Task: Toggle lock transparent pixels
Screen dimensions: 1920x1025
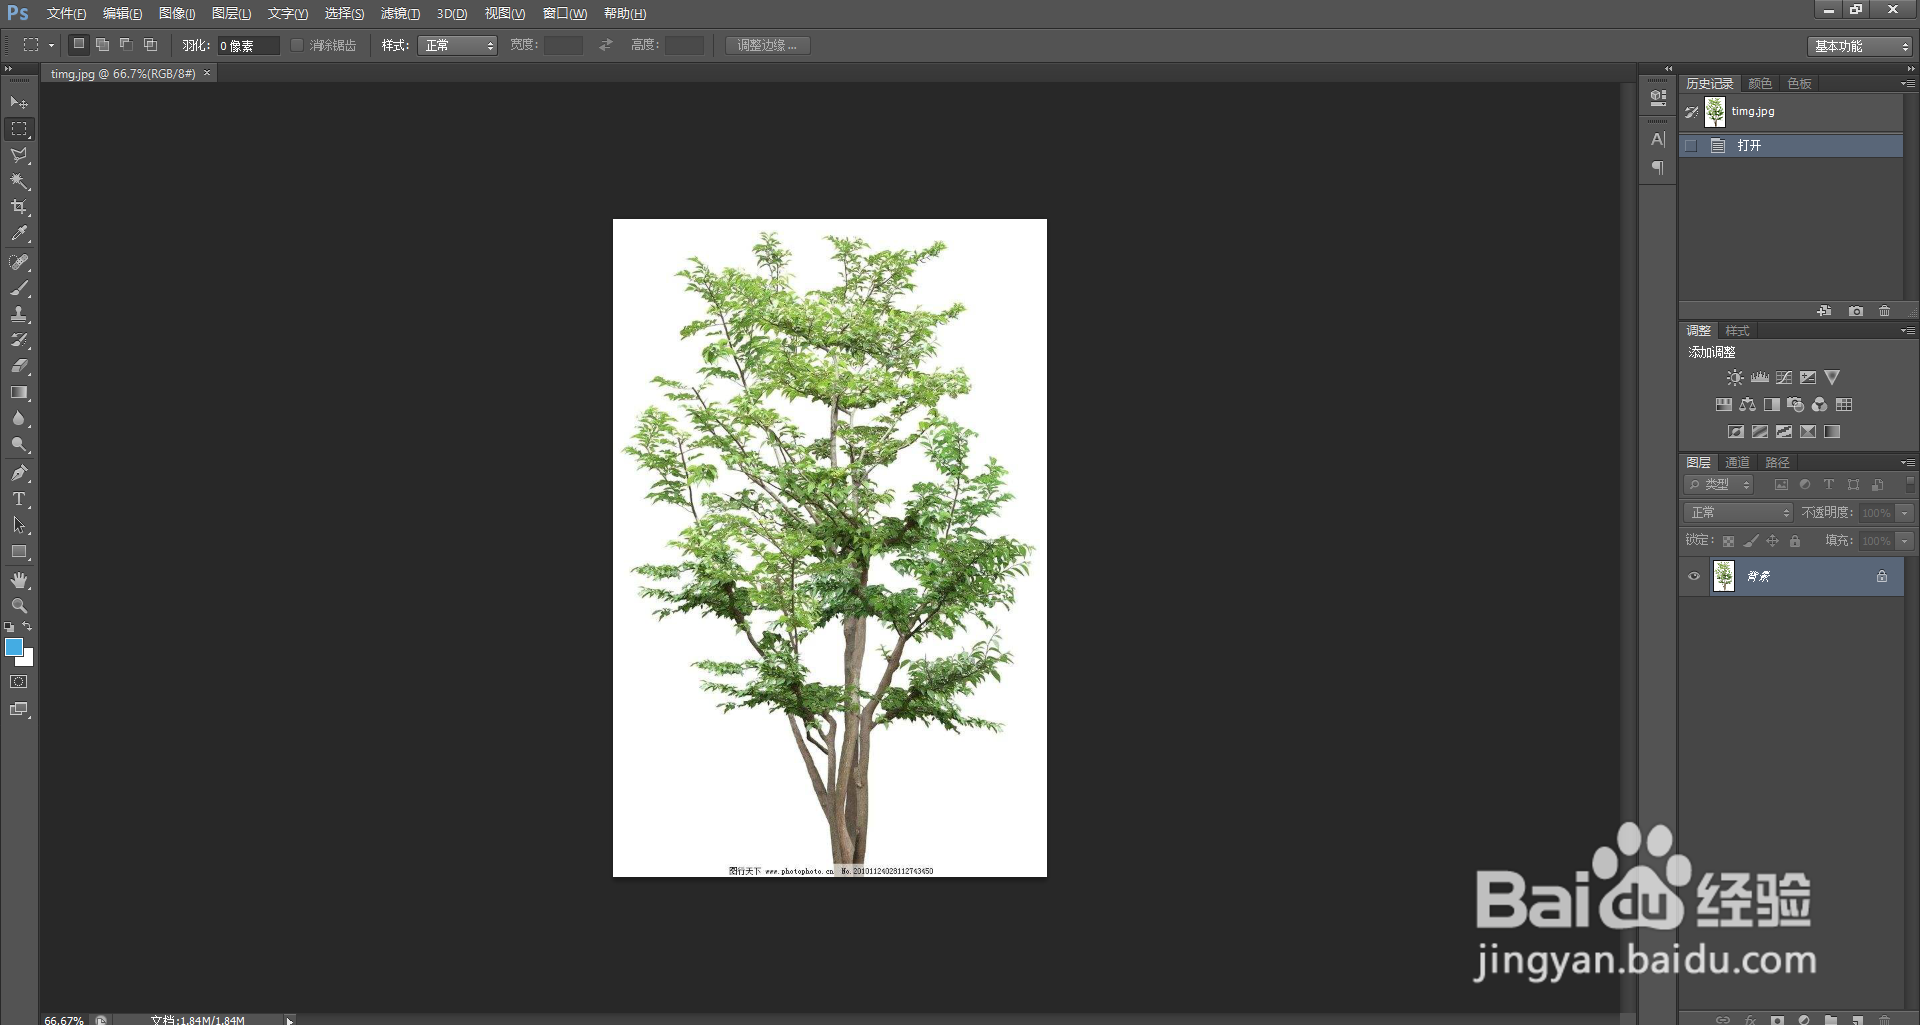Action: click(x=1728, y=541)
